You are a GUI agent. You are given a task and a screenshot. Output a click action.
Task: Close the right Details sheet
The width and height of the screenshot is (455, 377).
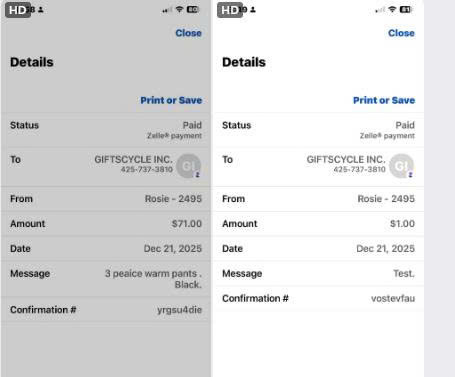401,33
